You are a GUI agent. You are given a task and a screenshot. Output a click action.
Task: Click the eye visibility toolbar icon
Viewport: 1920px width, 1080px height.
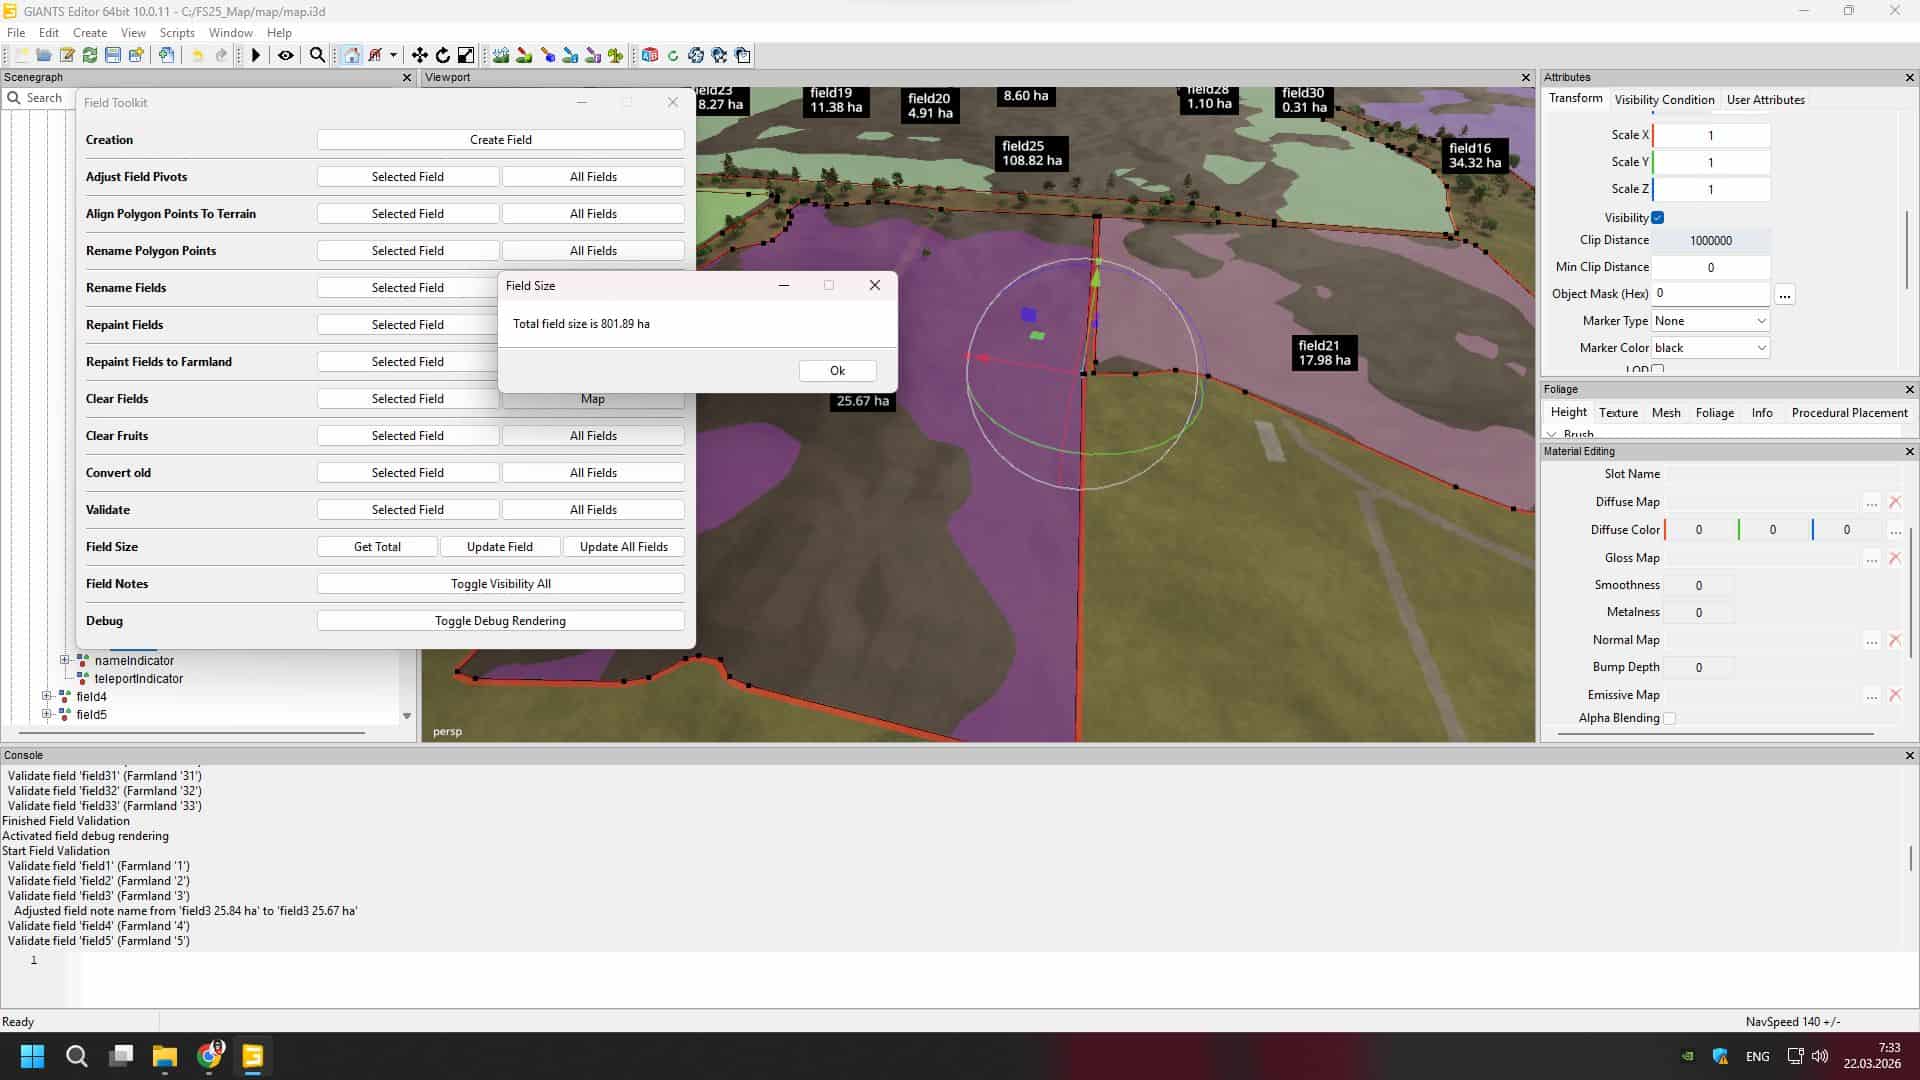pyautogui.click(x=286, y=55)
